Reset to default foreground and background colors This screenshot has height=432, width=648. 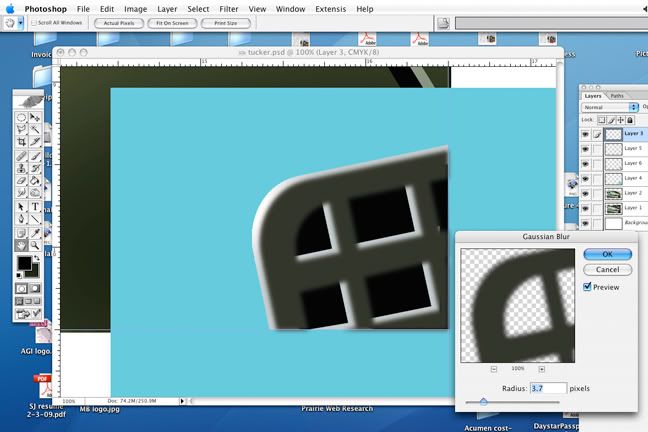(x=19, y=275)
